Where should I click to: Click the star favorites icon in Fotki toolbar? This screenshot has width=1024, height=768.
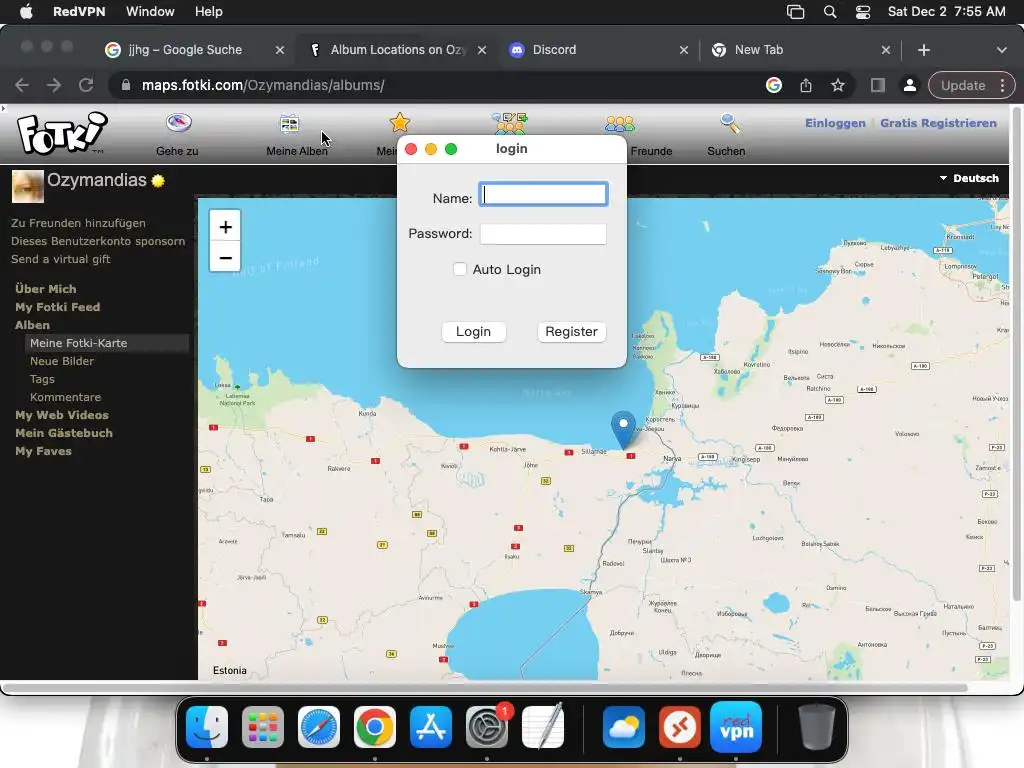click(400, 123)
